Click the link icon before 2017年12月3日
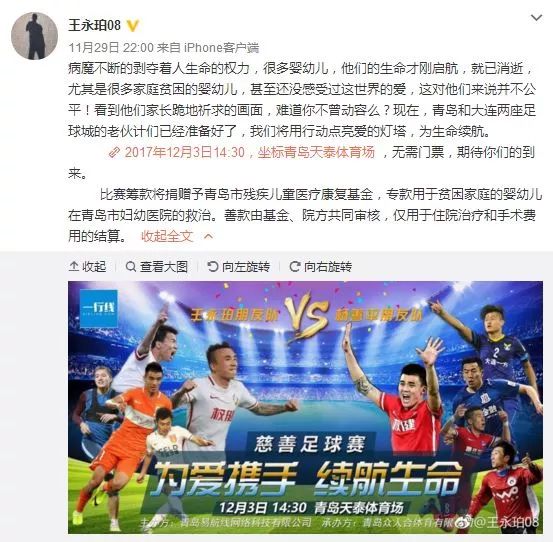Image resolution: width=553 pixels, height=542 pixels. tap(114, 152)
